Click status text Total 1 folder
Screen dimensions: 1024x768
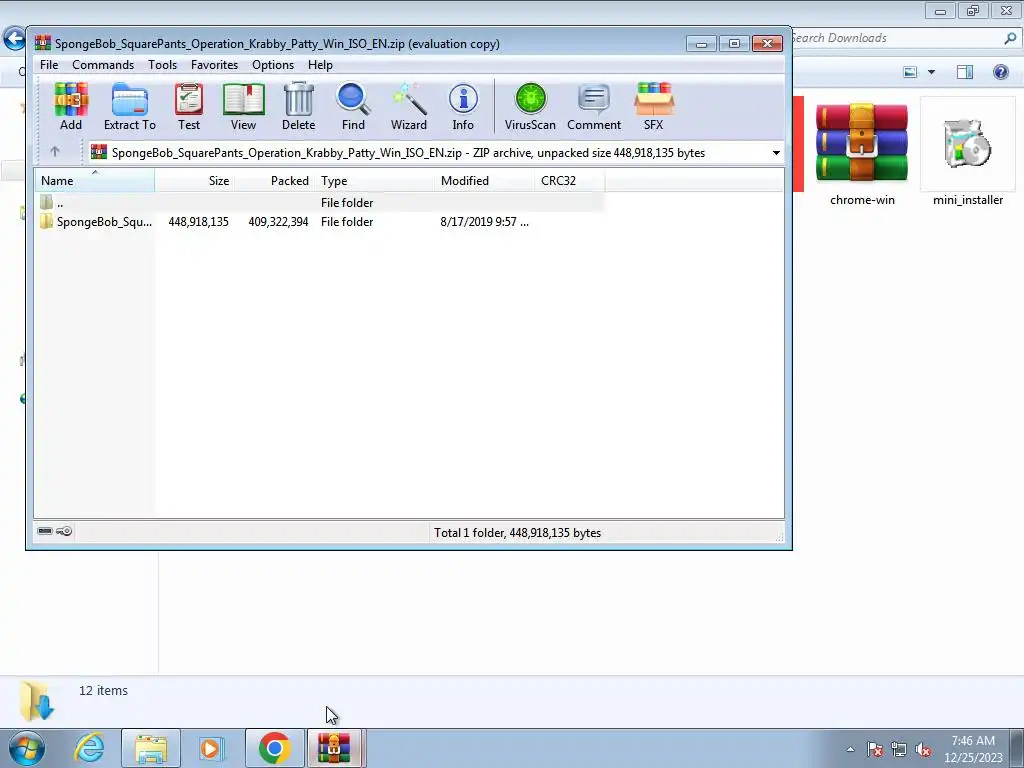[x=517, y=533]
